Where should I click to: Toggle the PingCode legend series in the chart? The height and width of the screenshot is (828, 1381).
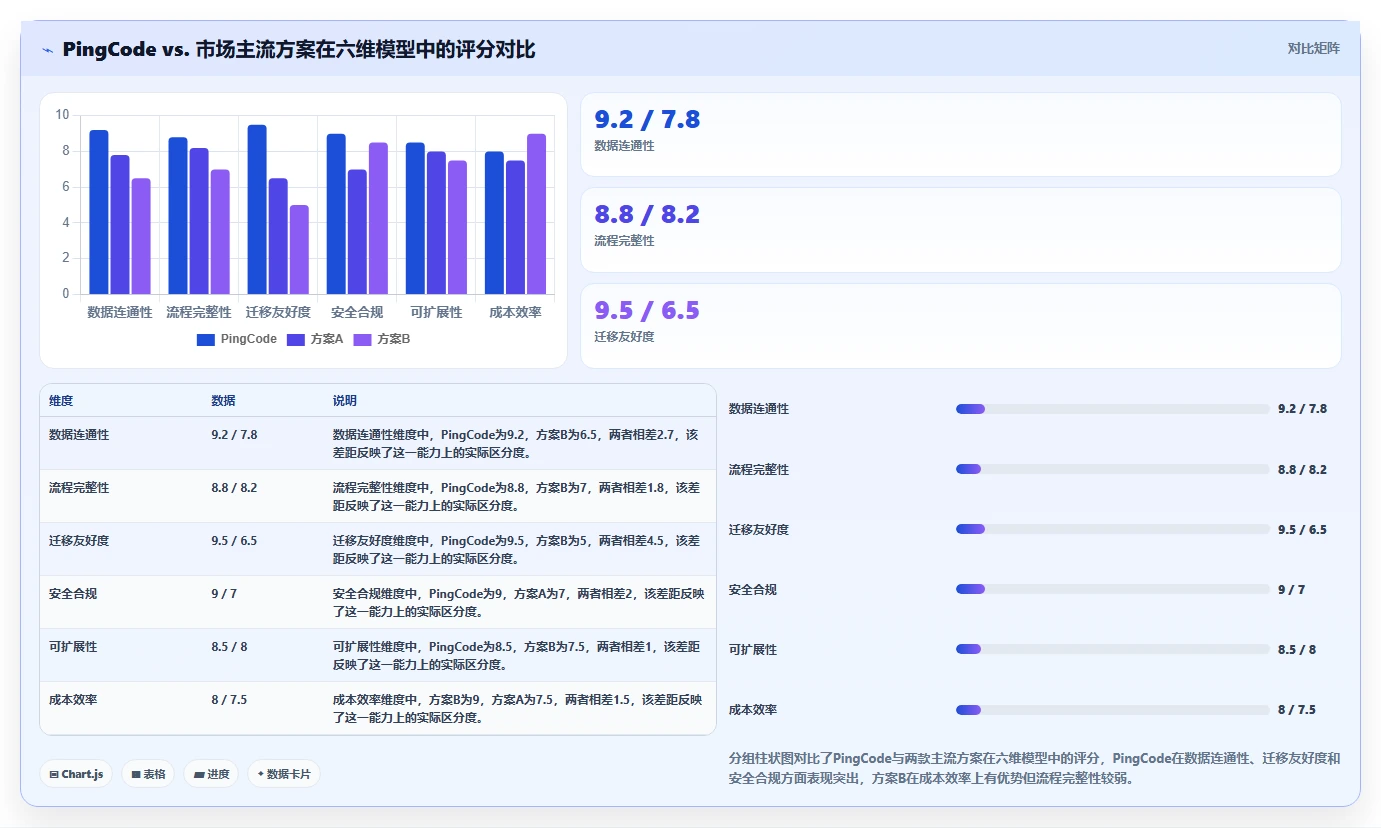(x=237, y=340)
